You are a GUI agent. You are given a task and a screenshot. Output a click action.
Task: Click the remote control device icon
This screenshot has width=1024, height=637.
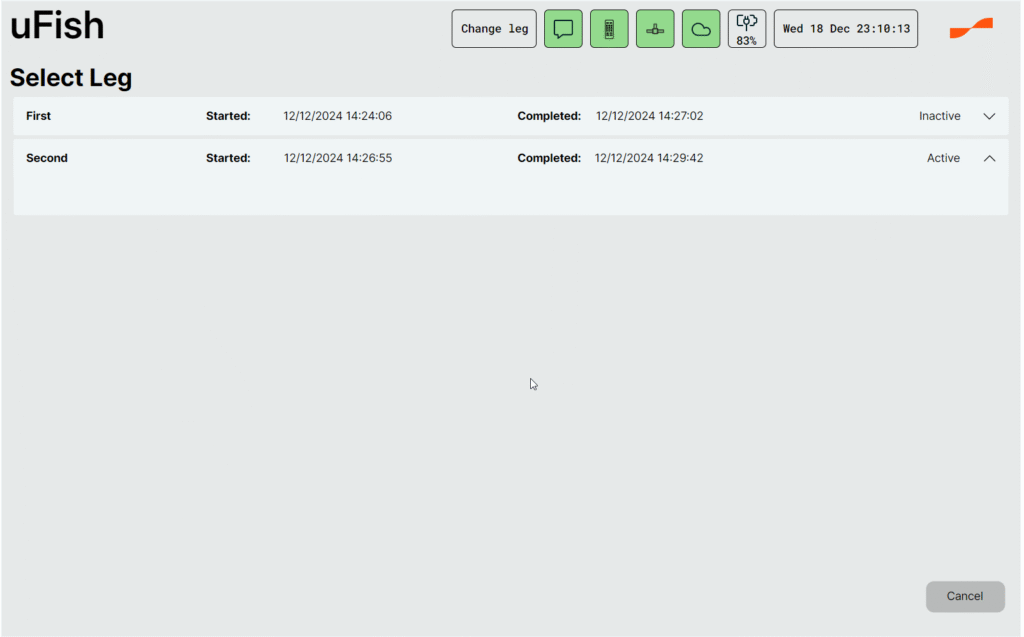tap(609, 29)
